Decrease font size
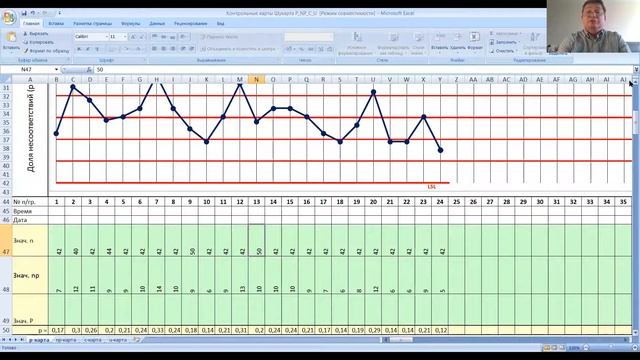 click(x=142, y=37)
